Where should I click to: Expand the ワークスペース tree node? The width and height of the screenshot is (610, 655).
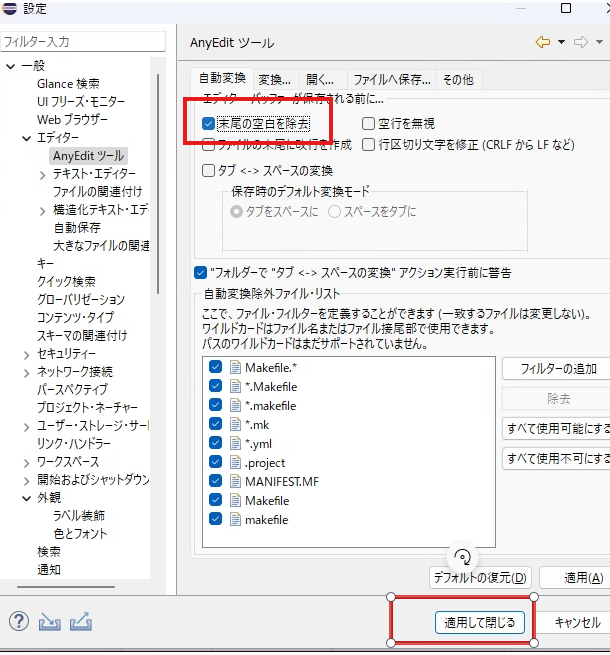(27, 463)
